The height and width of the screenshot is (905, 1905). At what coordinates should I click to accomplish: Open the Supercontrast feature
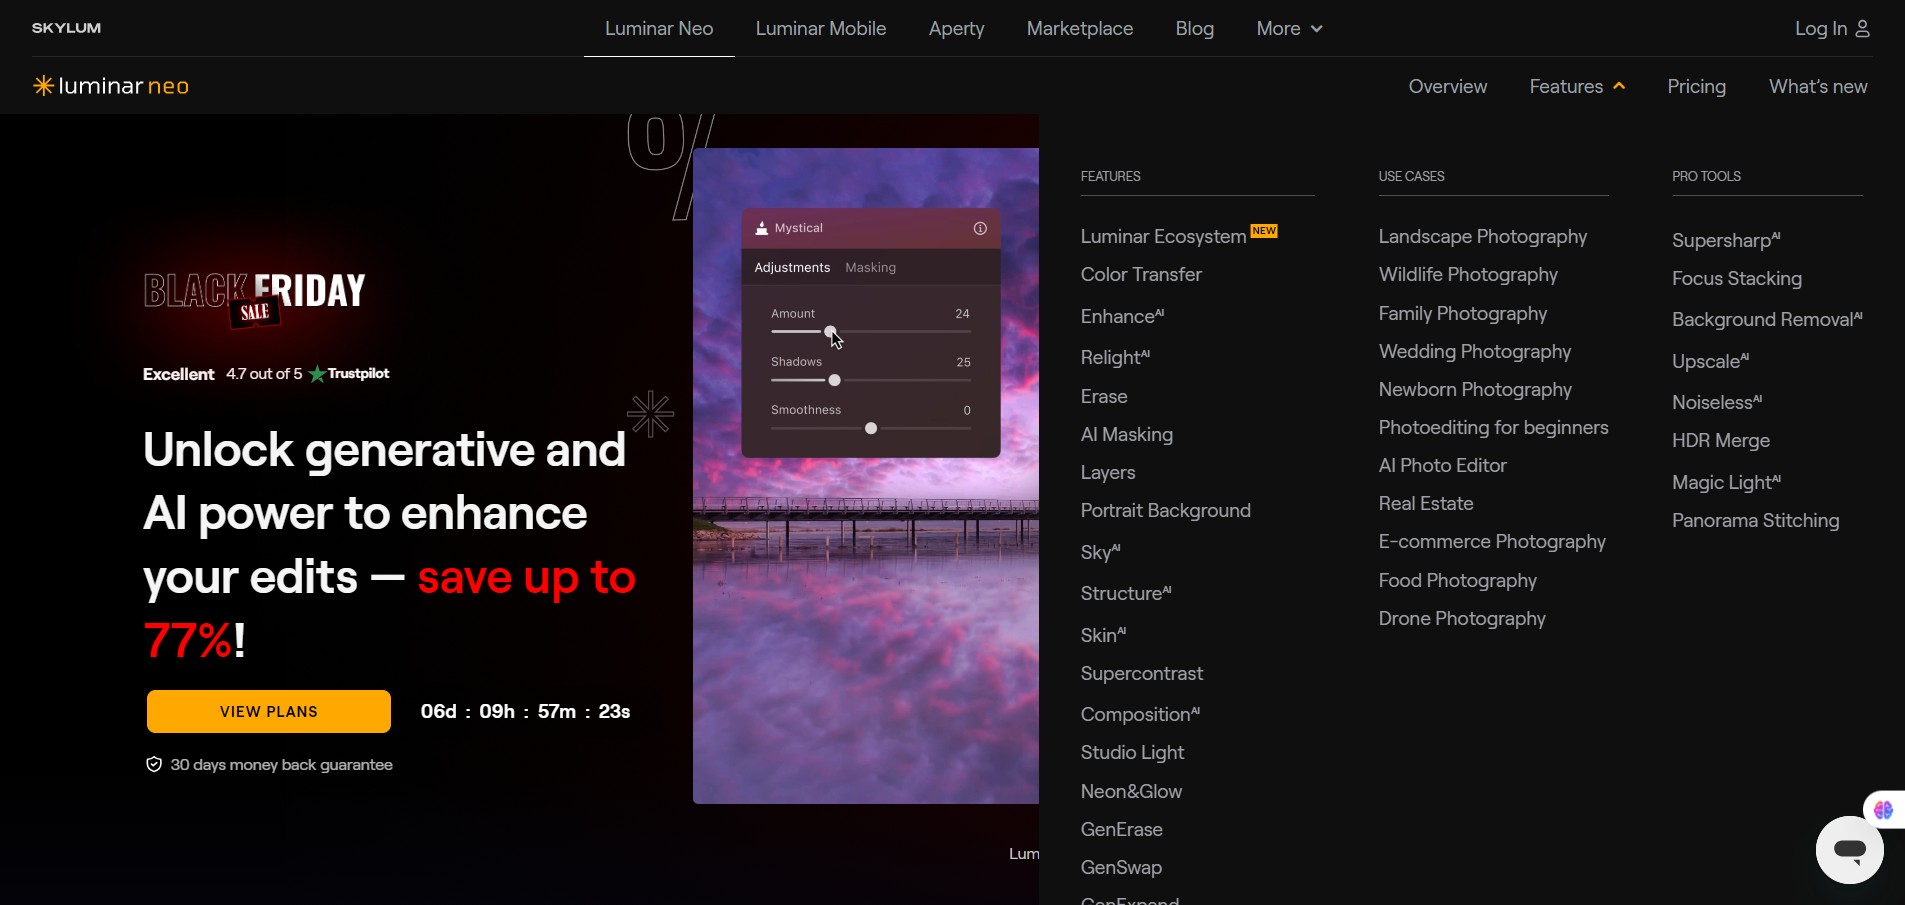[x=1142, y=674]
